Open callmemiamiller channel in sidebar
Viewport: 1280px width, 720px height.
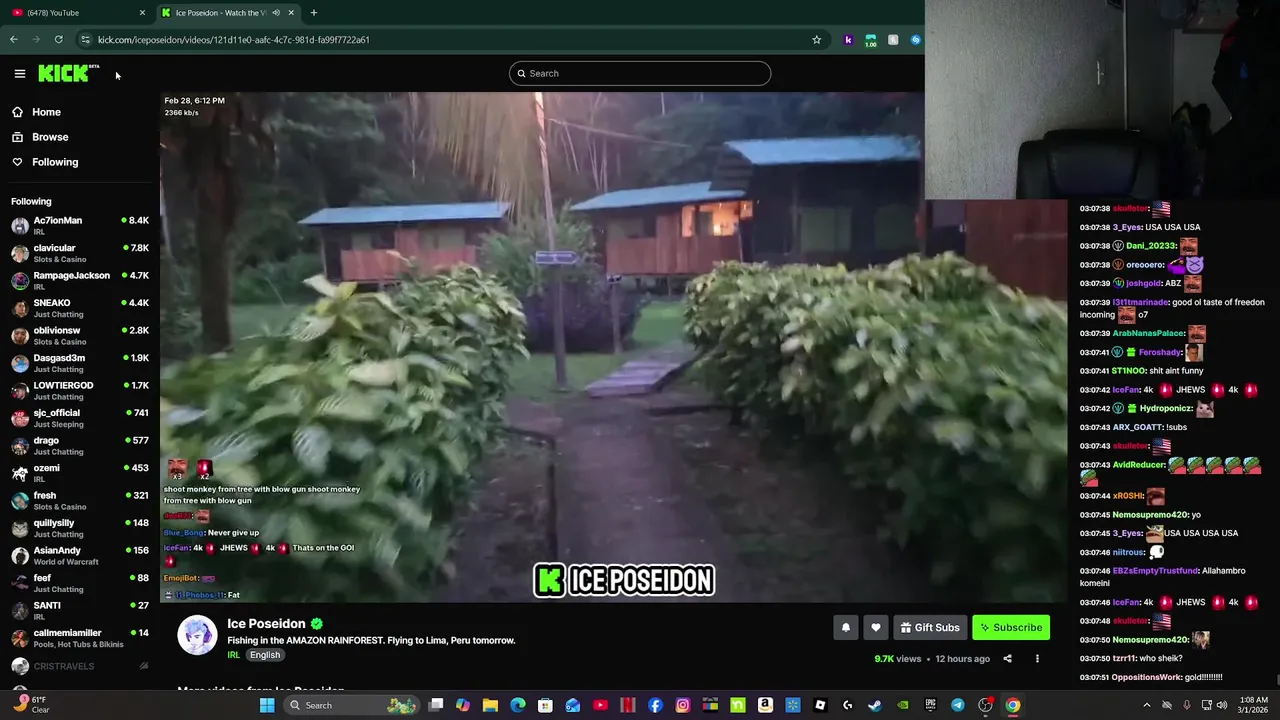80,638
